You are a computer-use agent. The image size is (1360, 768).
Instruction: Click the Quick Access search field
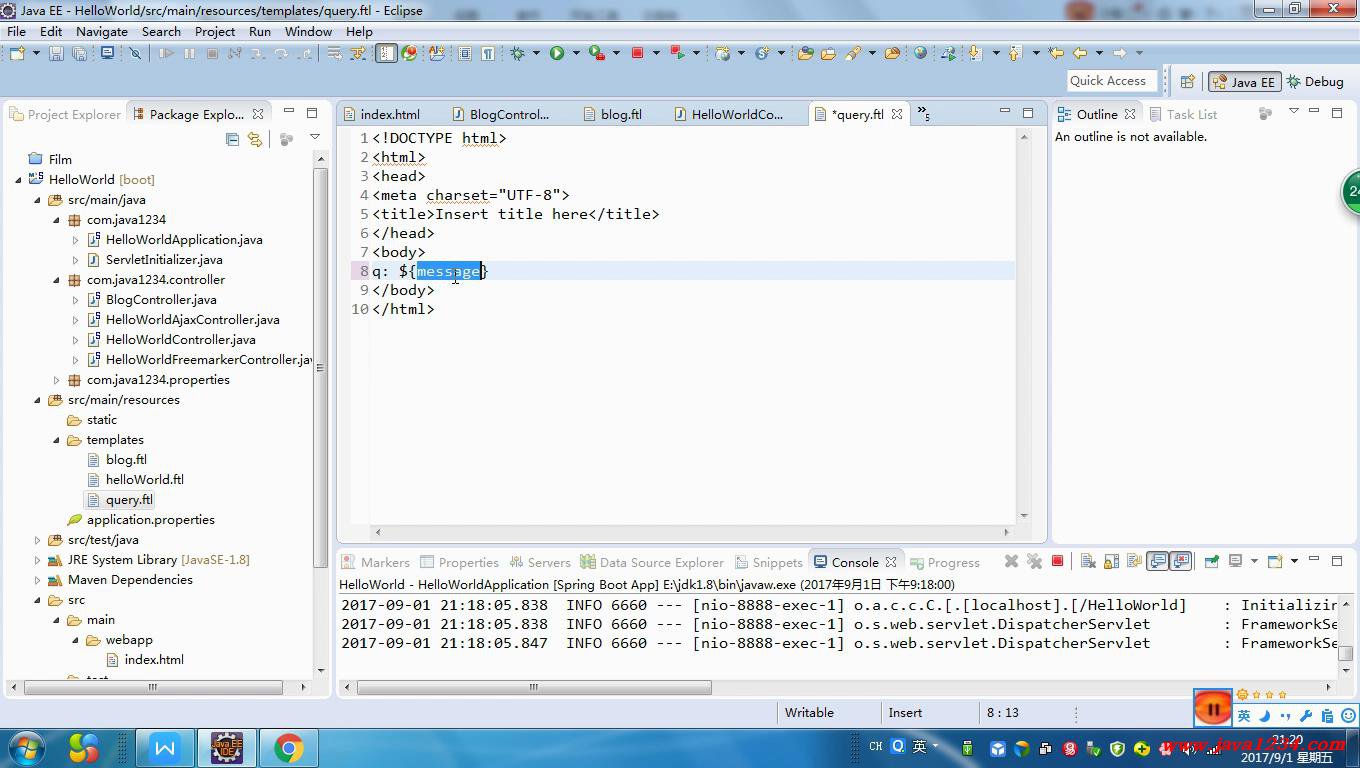click(x=1110, y=81)
